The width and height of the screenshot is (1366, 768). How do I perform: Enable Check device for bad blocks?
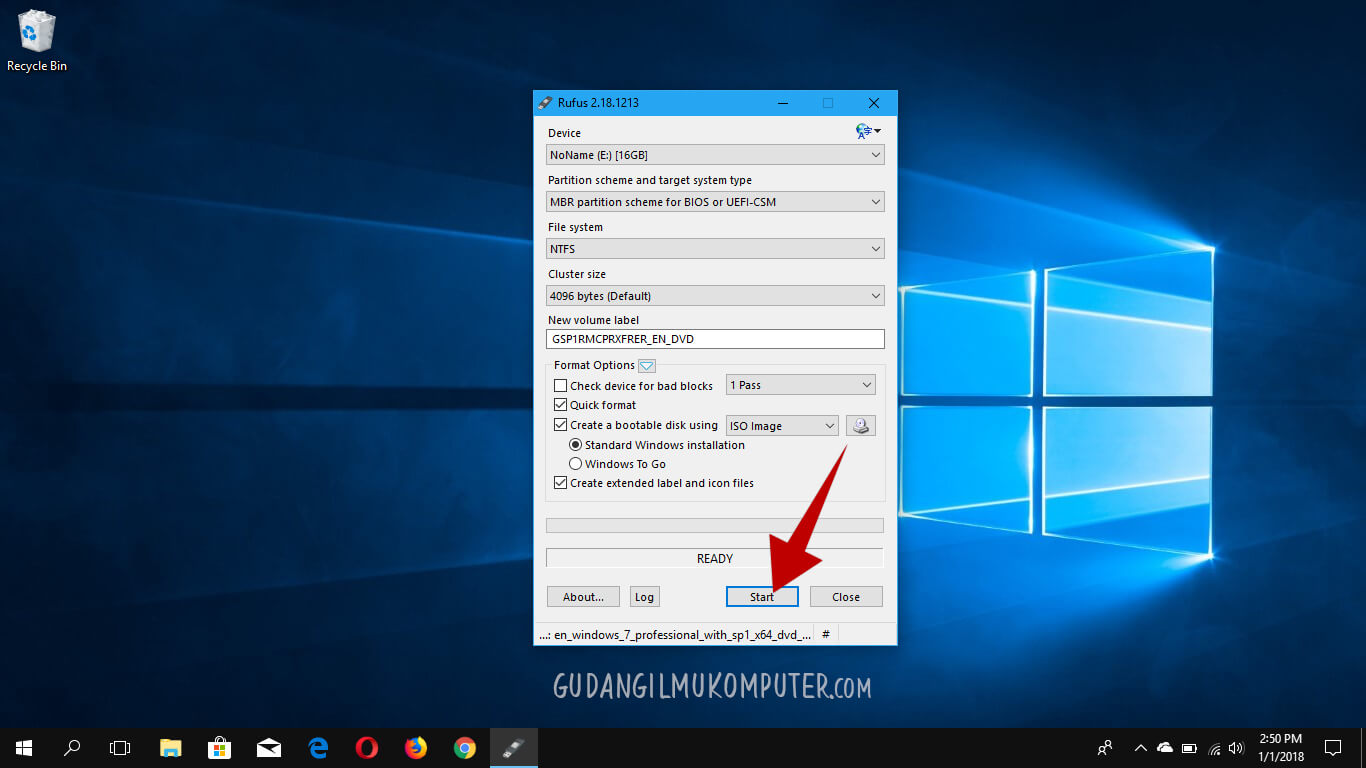pos(560,386)
